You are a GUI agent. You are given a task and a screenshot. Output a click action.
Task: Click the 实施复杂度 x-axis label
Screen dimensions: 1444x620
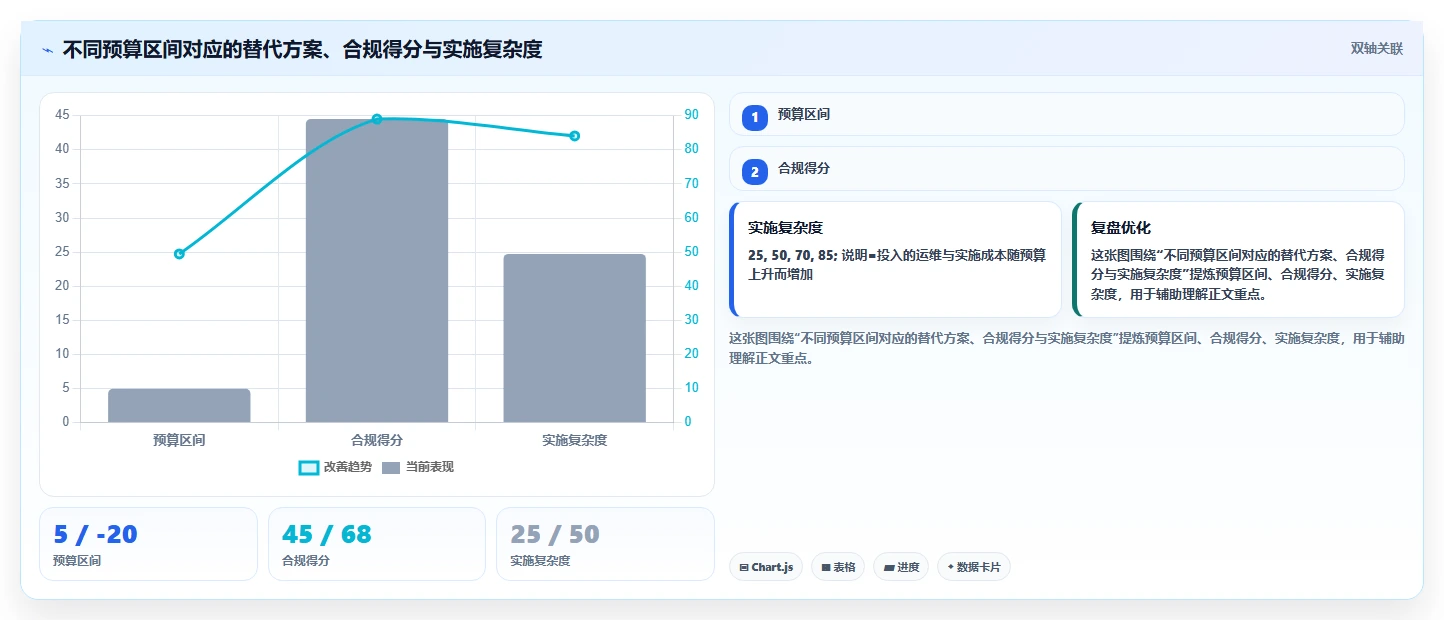[x=574, y=440]
